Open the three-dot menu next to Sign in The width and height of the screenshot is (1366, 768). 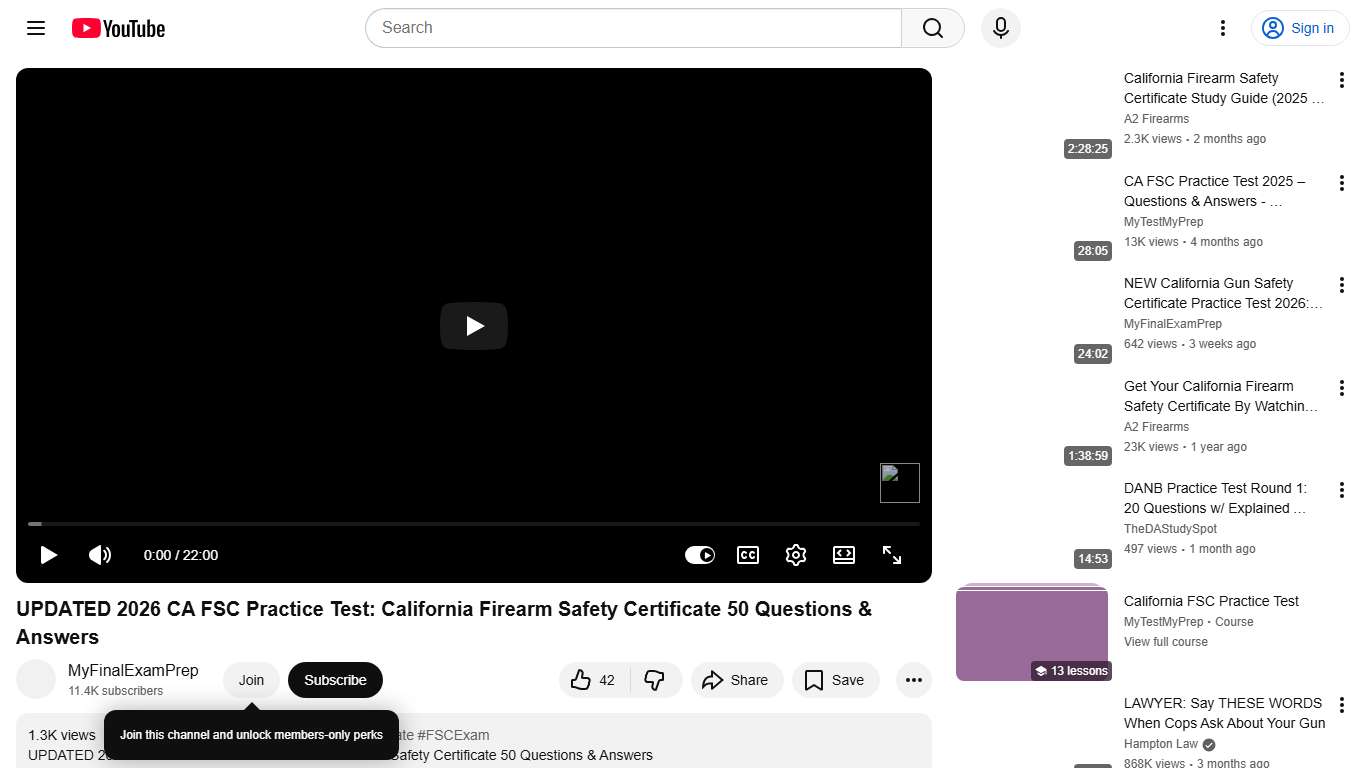coord(1222,28)
